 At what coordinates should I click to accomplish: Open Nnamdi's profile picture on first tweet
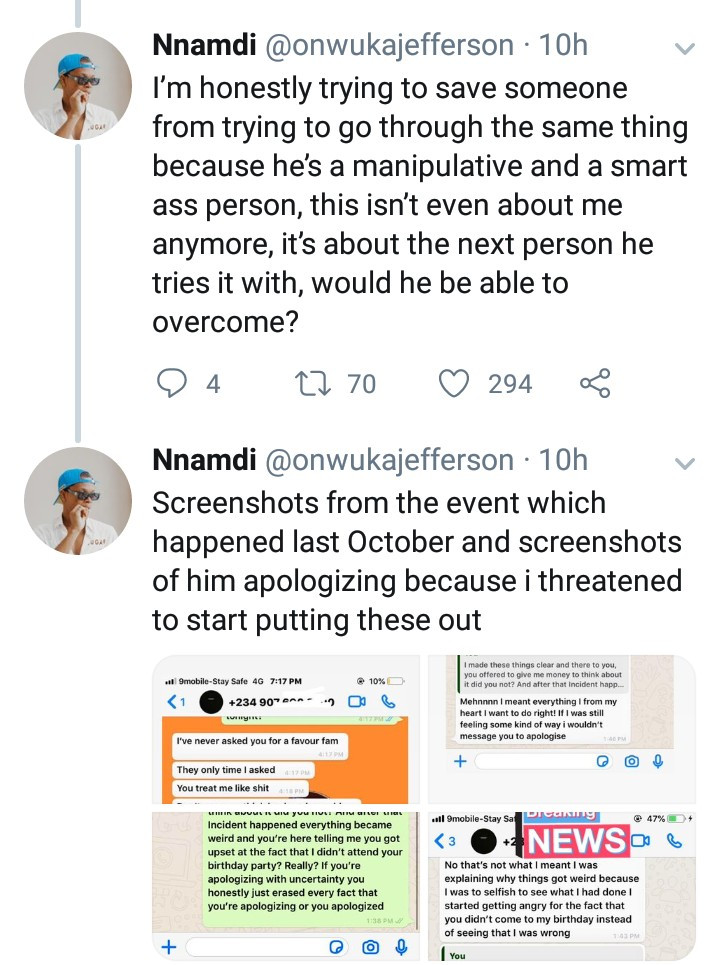click(78, 85)
